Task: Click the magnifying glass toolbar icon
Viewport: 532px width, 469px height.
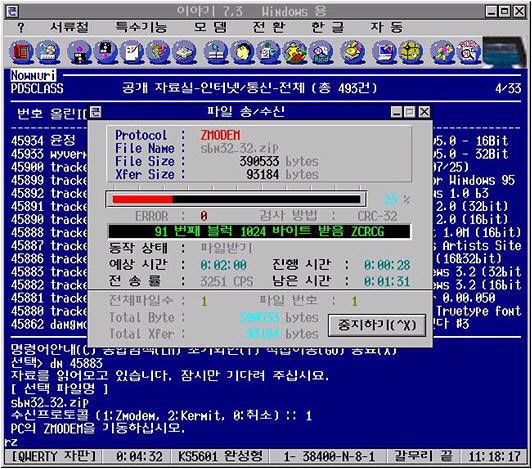Action: coord(468,52)
